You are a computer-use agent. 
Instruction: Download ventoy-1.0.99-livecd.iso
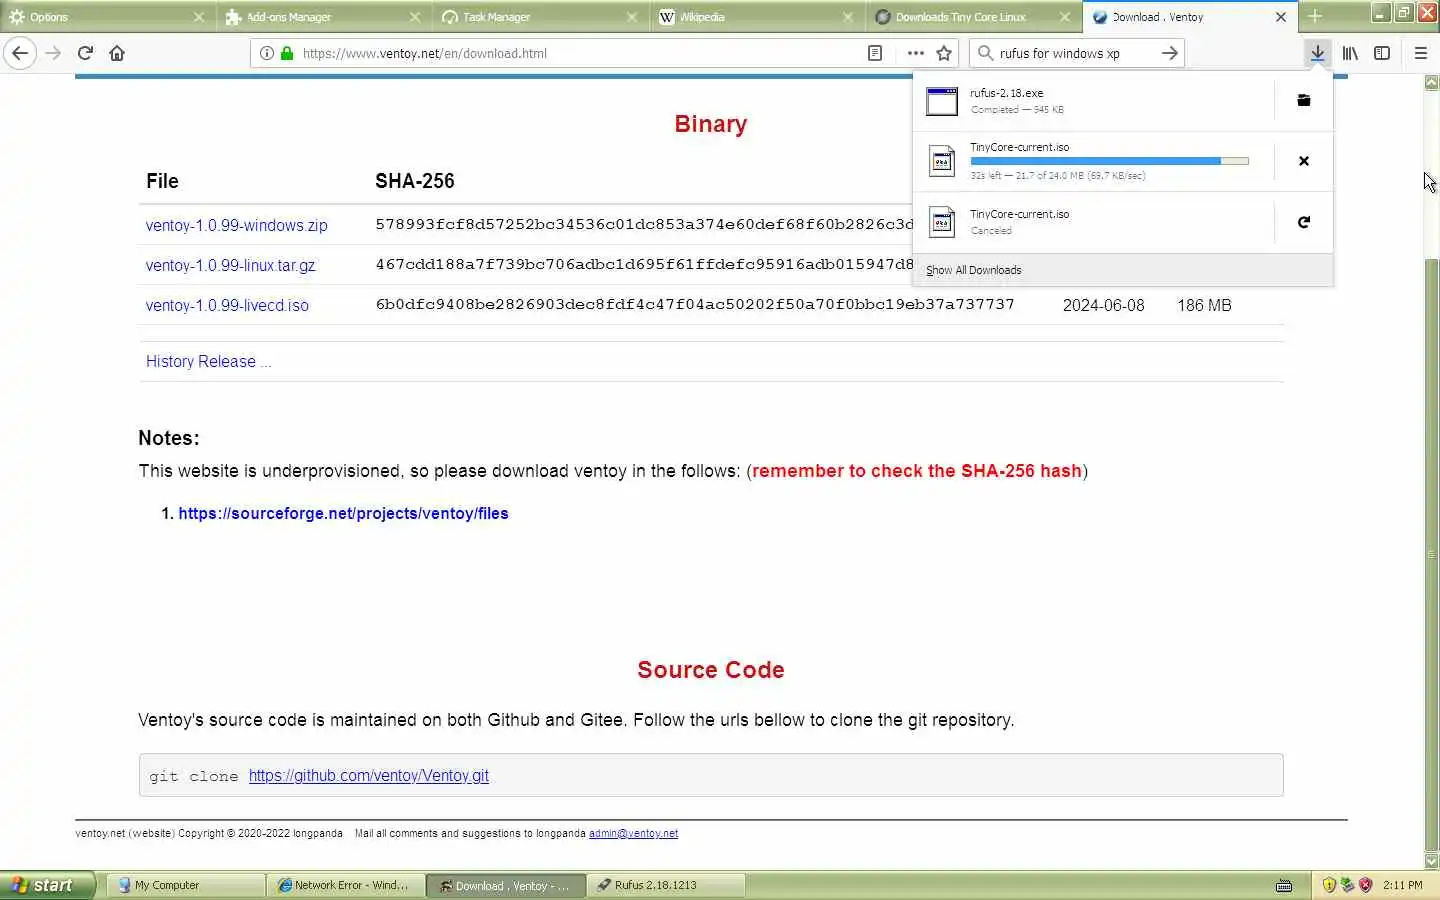pos(227,305)
